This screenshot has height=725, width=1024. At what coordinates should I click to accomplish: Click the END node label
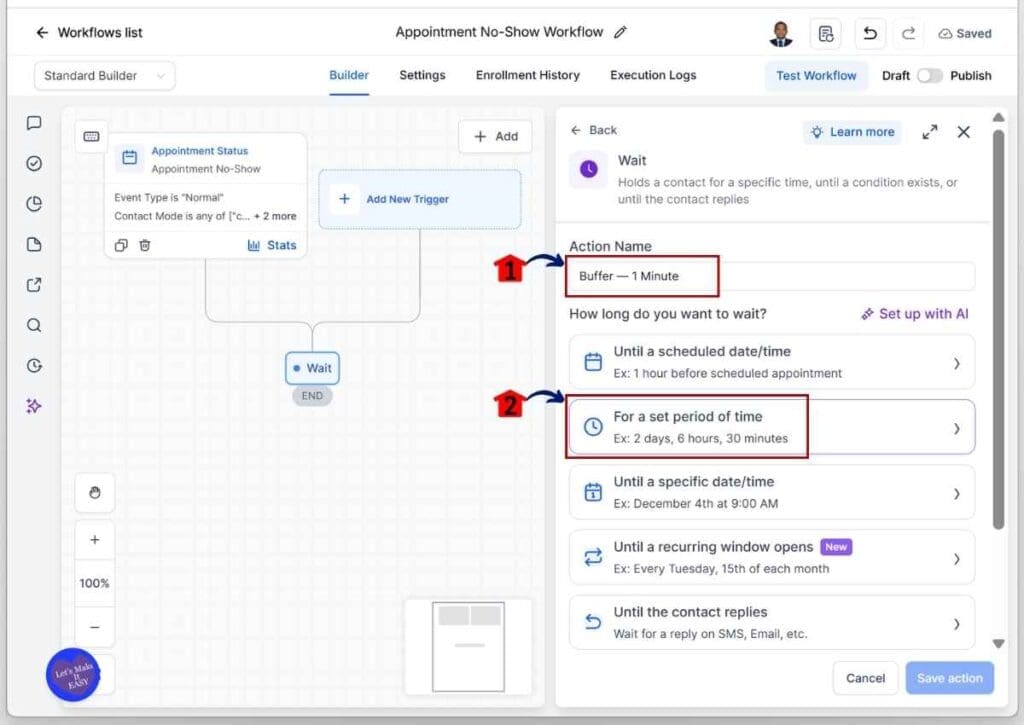click(x=312, y=396)
